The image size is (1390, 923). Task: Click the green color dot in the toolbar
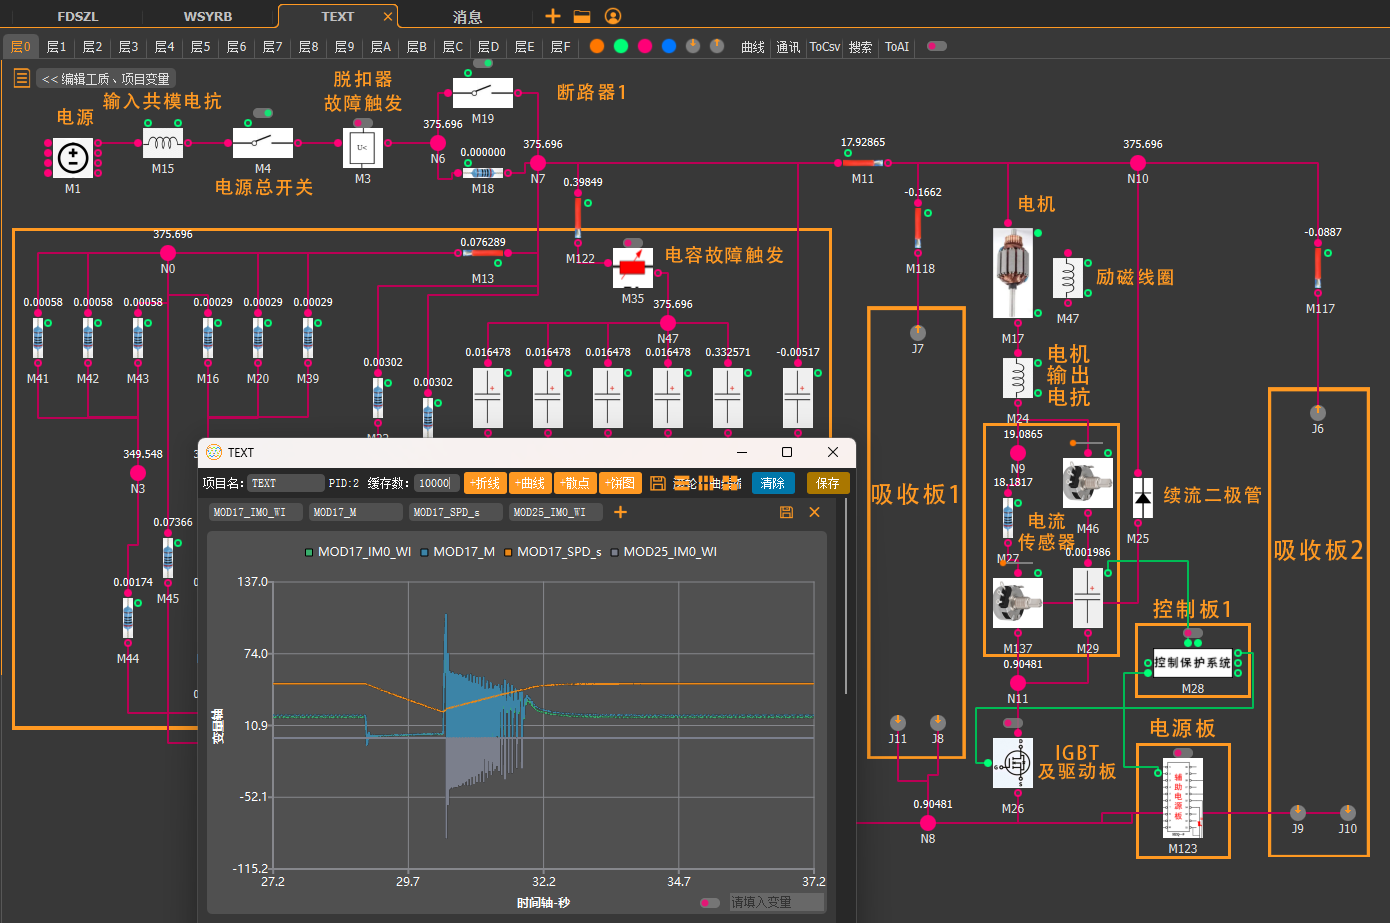621,46
